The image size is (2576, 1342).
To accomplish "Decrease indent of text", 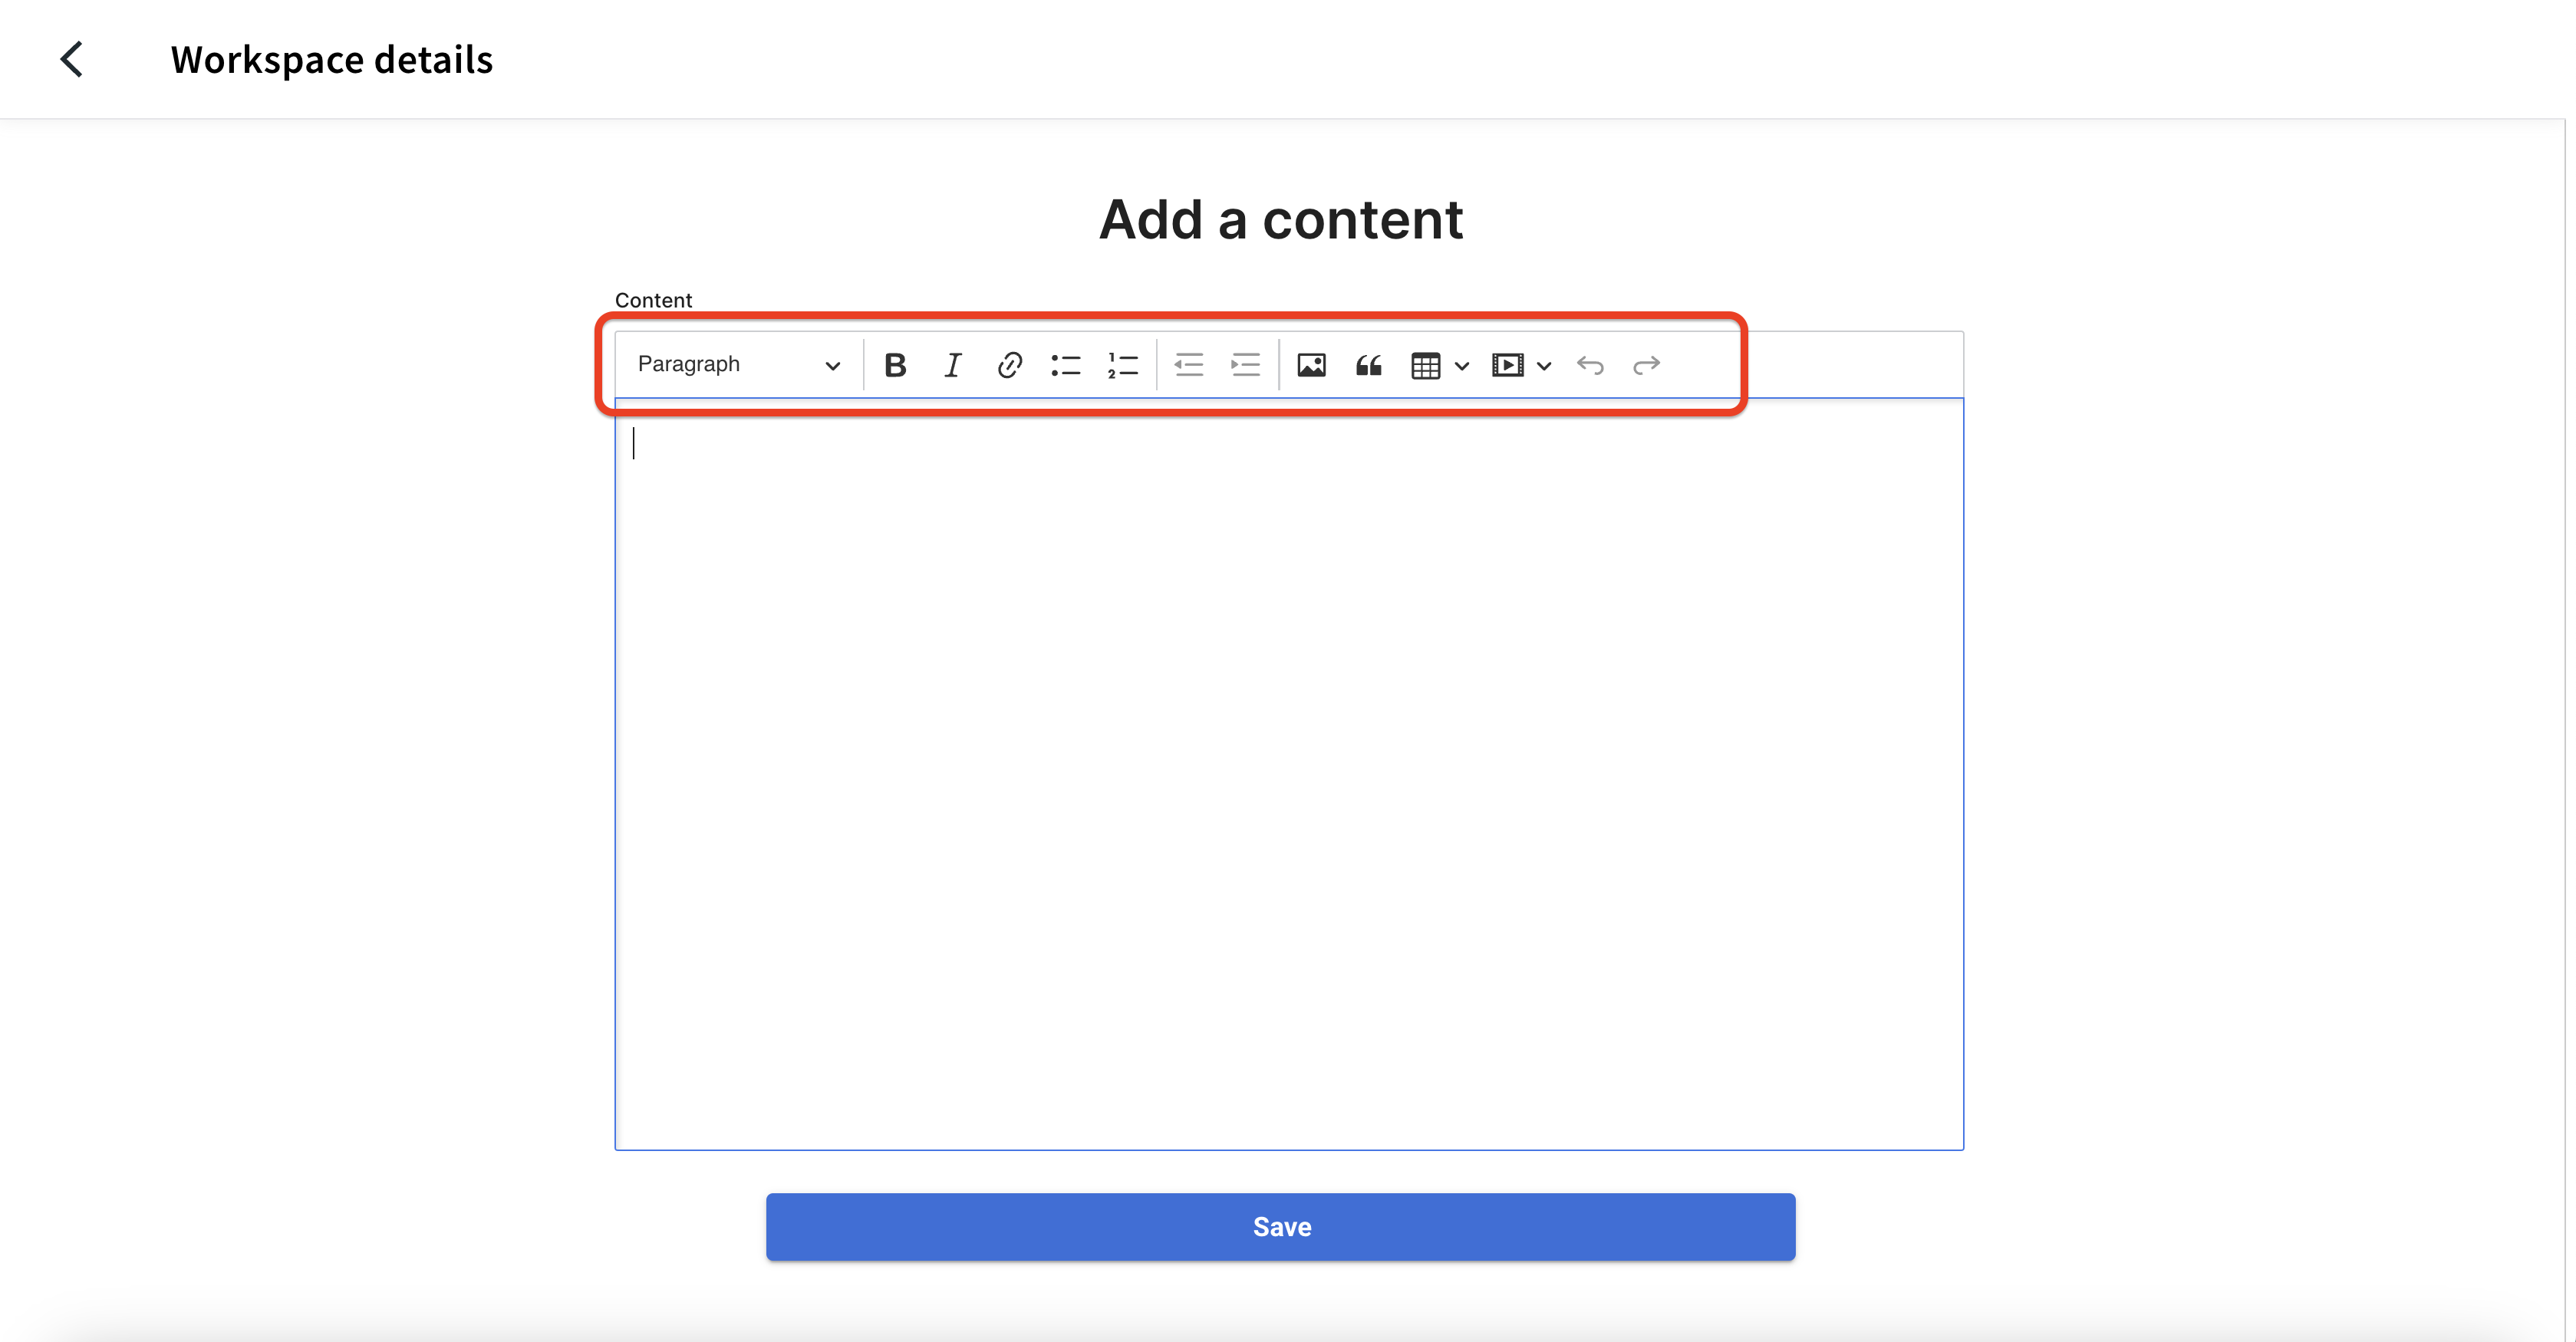I will 1188,365.
